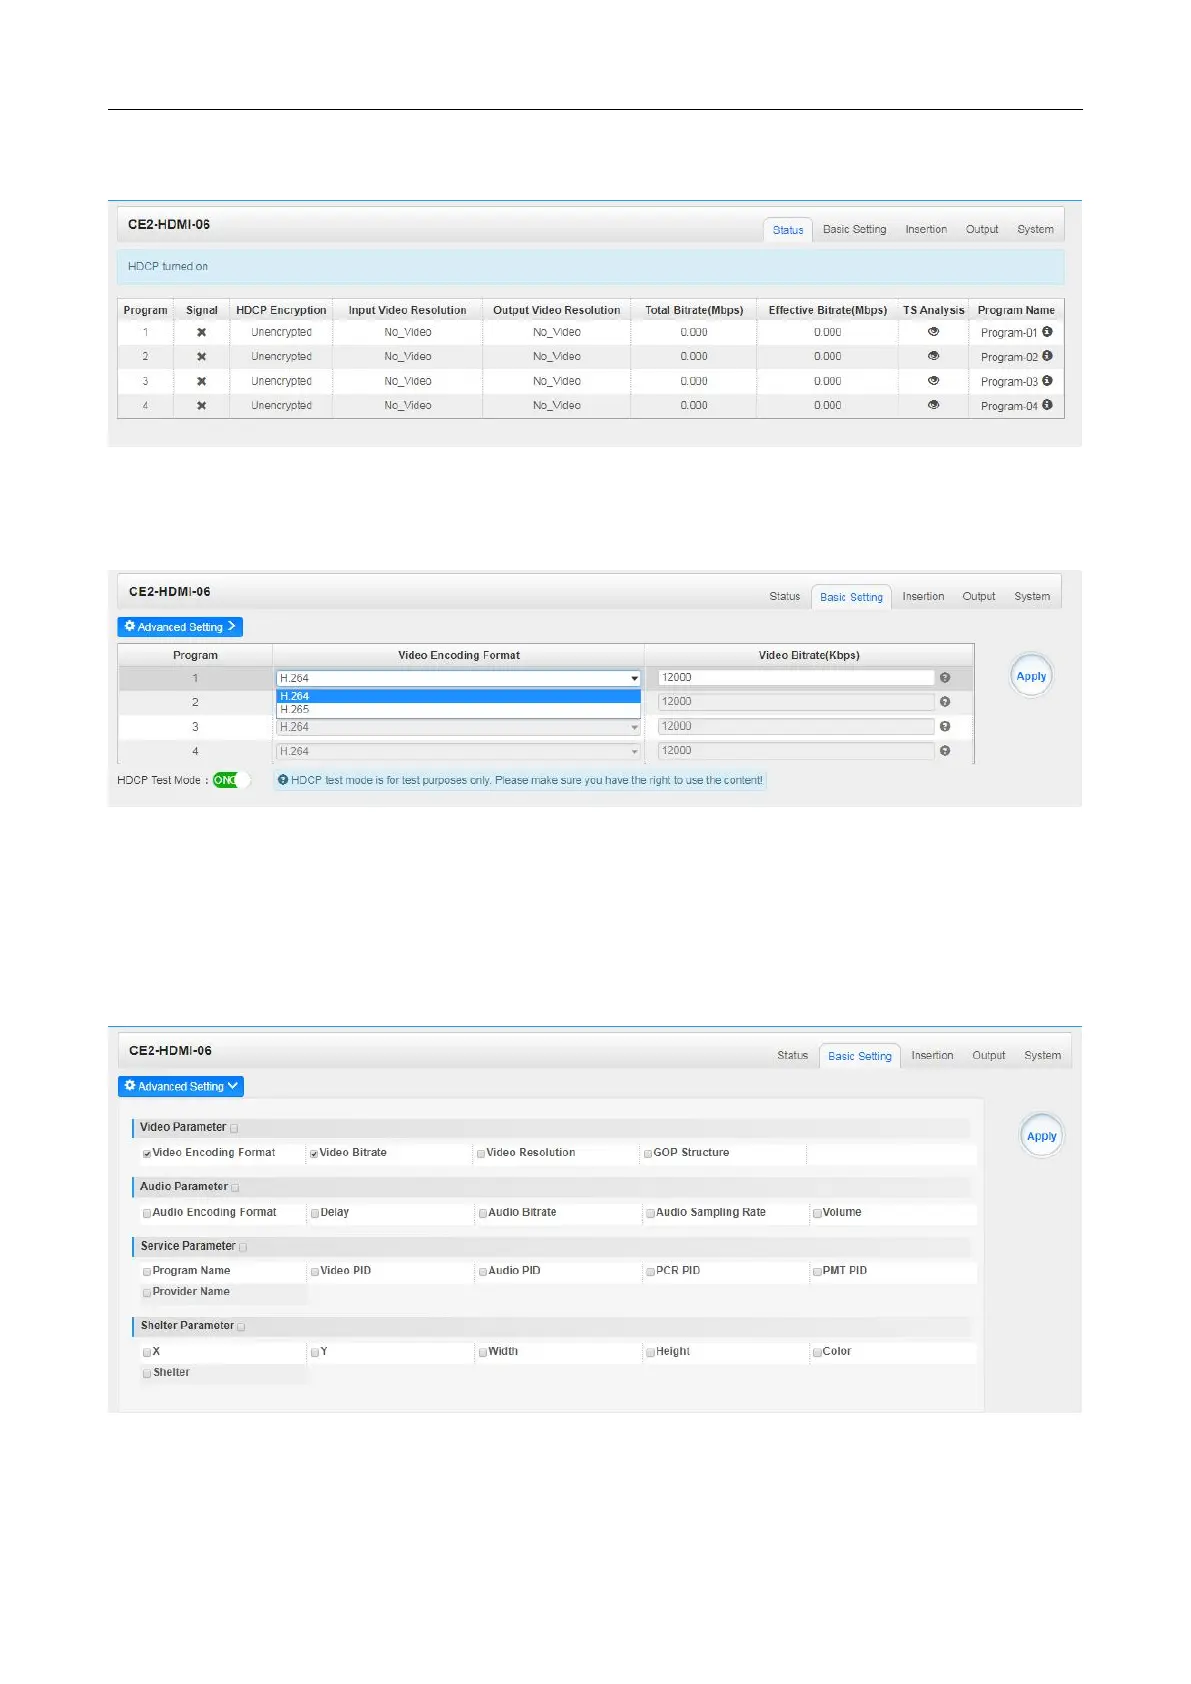Image resolution: width=1191 pixels, height=1684 pixels.
Task: Choose H.264 in the open dropdown list
Action: 458,696
